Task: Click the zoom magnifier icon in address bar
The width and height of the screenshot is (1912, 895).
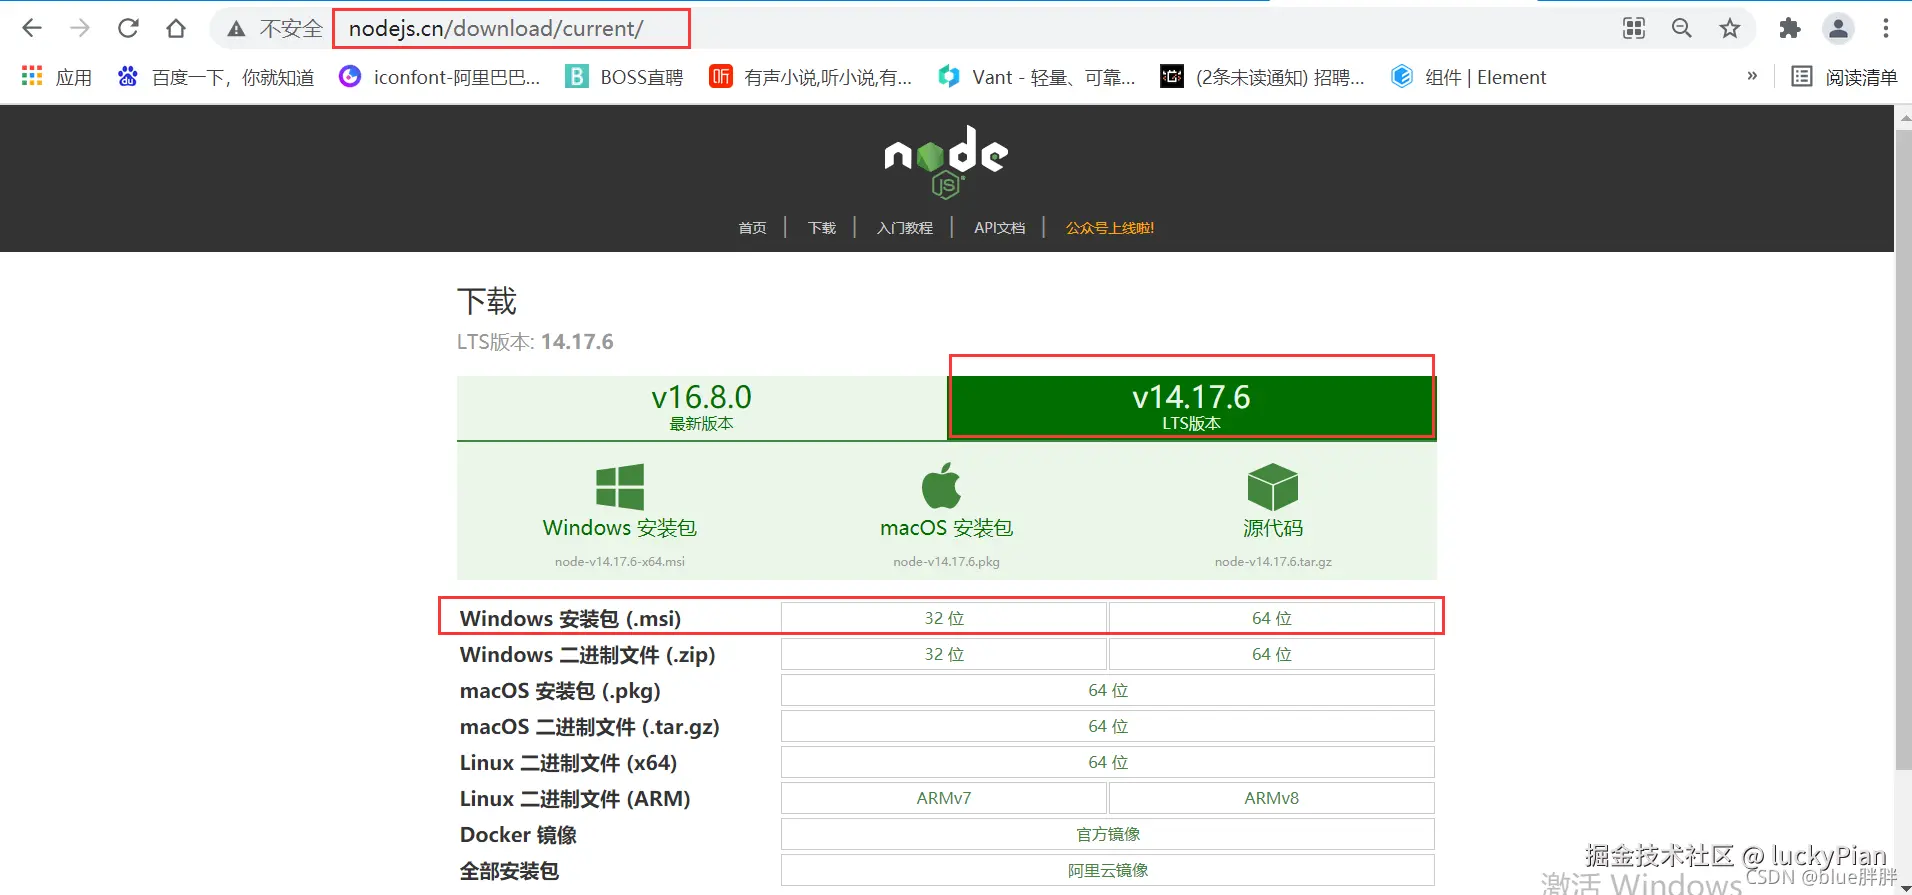Action: pyautogui.click(x=1682, y=28)
